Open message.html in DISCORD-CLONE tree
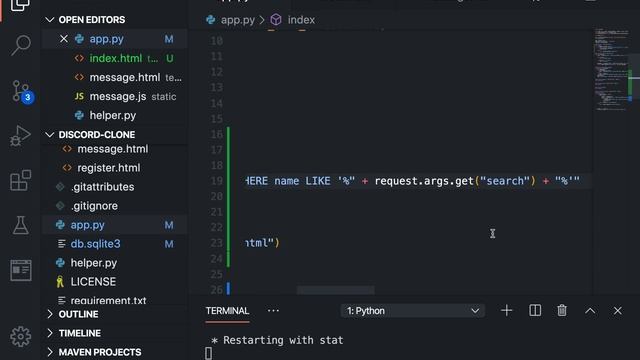The height and width of the screenshot is (360, 640). pos(113,149)
